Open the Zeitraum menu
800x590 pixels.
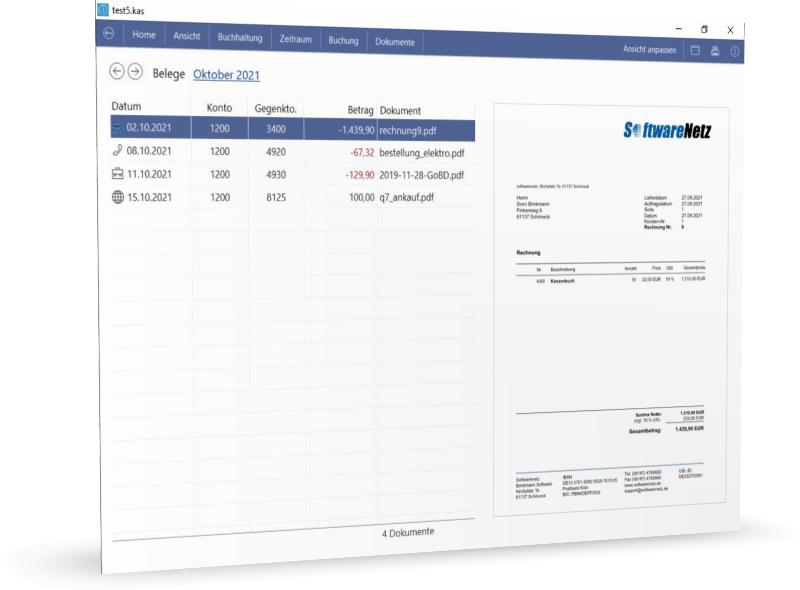click(295, 40)
